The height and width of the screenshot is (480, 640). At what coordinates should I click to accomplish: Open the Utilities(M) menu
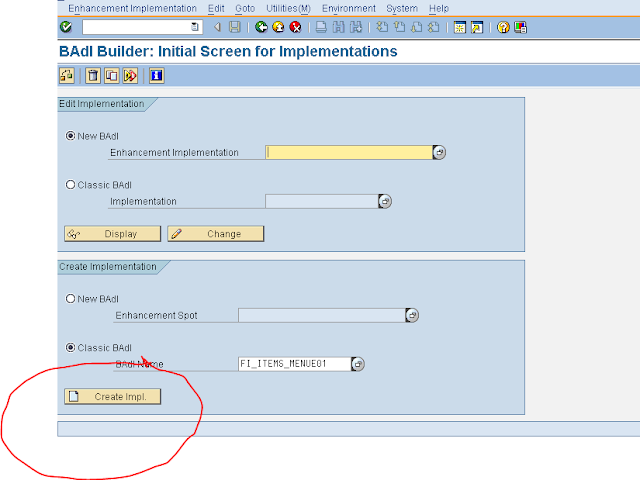coord(288,9)
